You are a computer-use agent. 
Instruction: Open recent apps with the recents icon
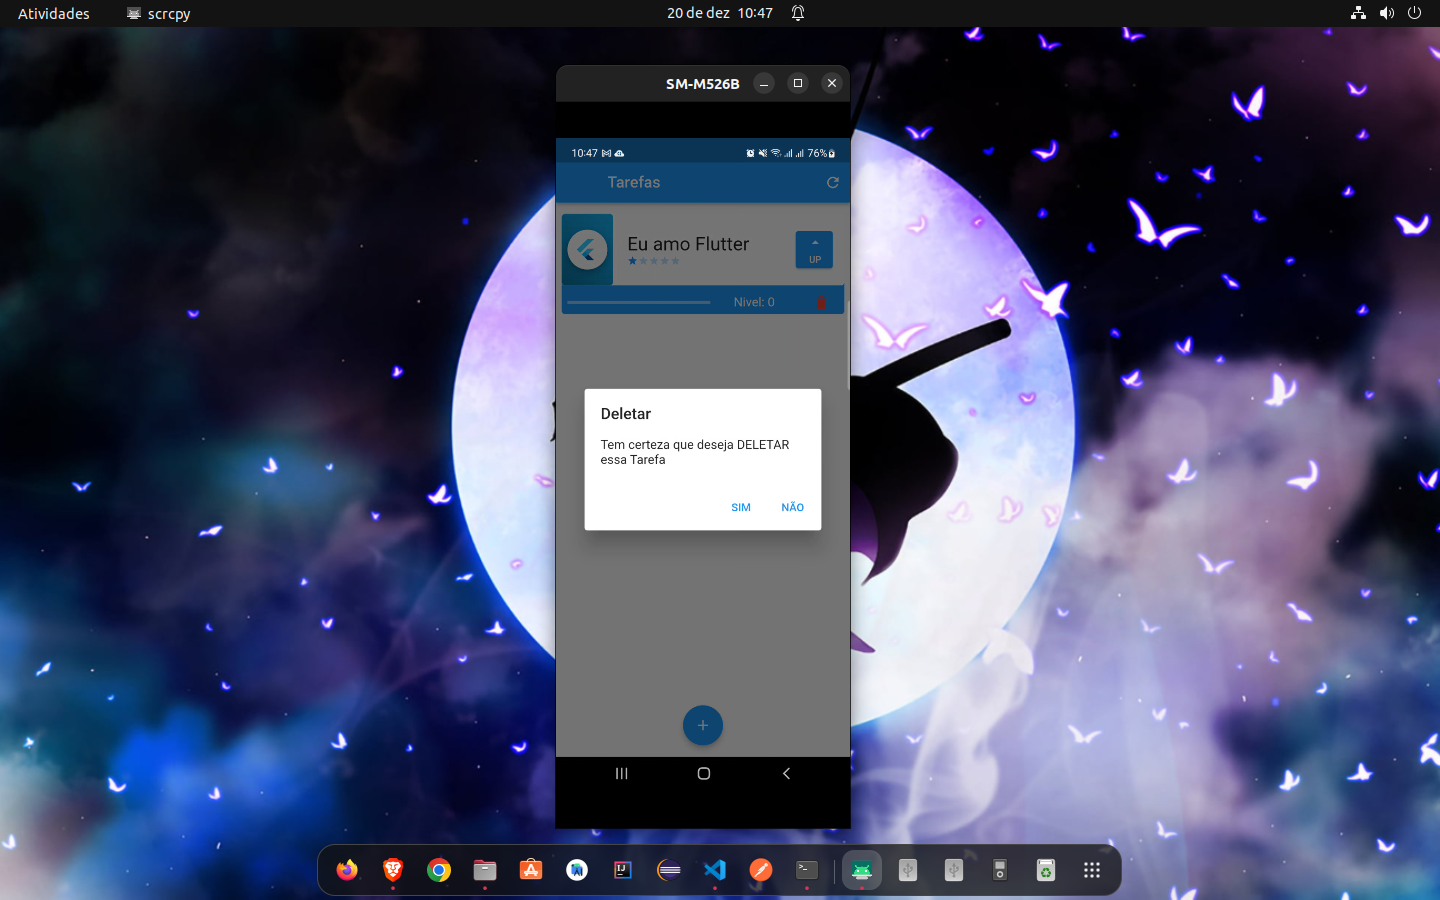(x=622, y=773)
